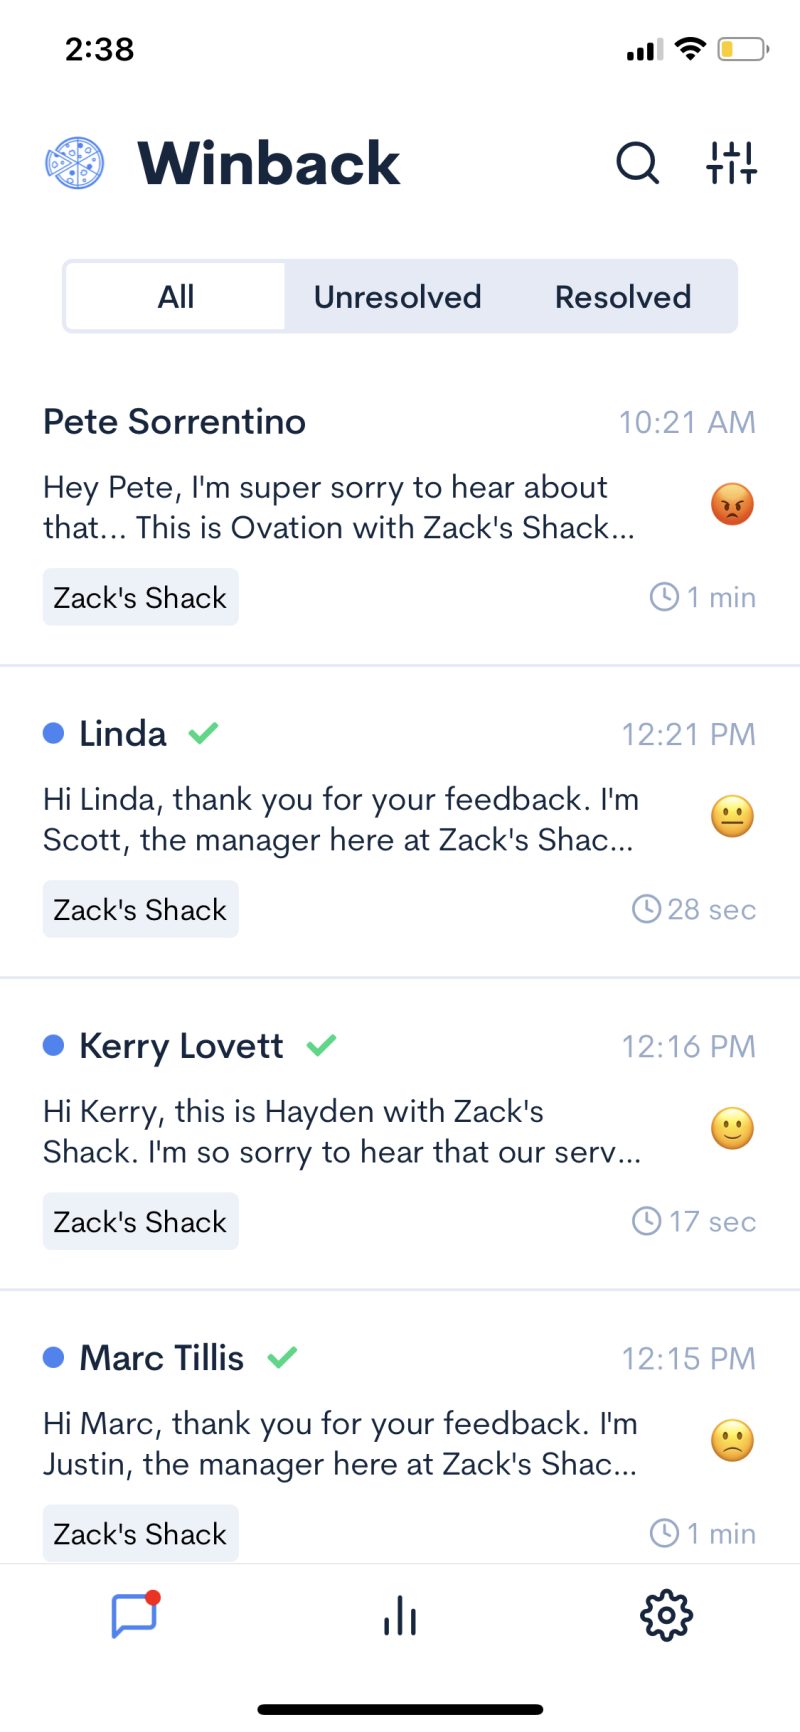Open the filter sliders icon
Viewport: 800px width, 1732px height.
click(x=731, y=163)
